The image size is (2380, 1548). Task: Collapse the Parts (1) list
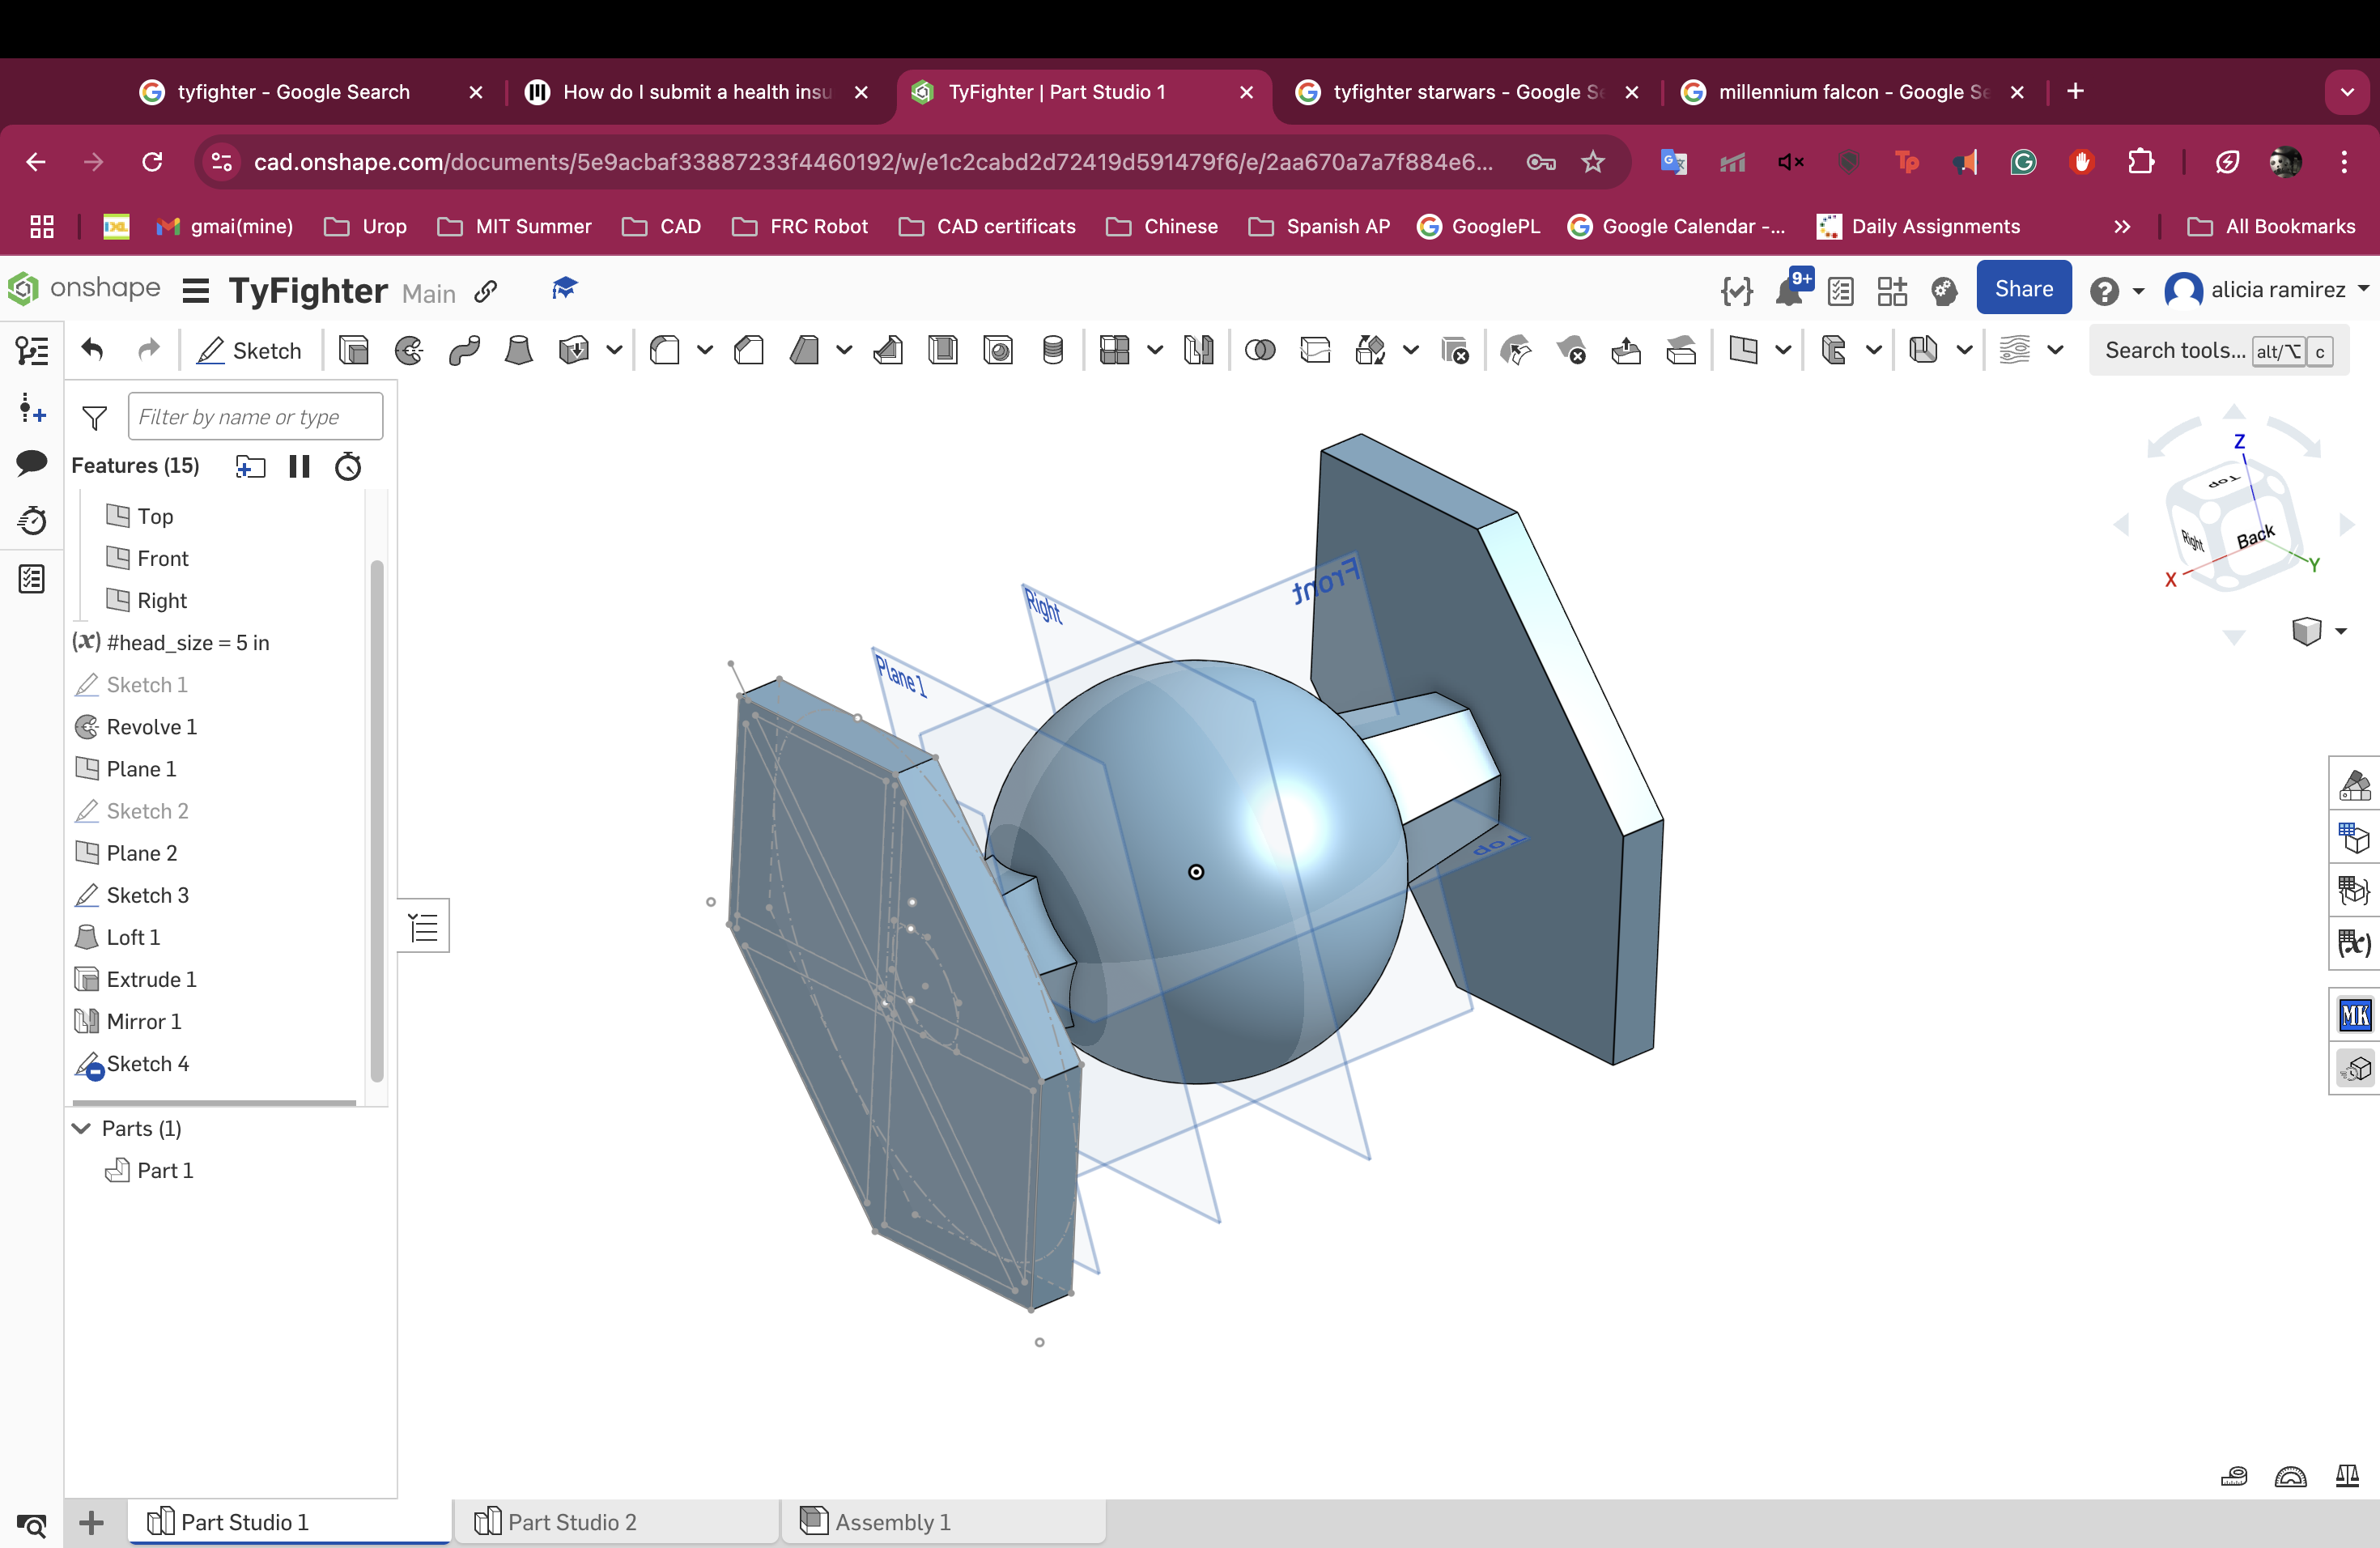[82, 1128]
